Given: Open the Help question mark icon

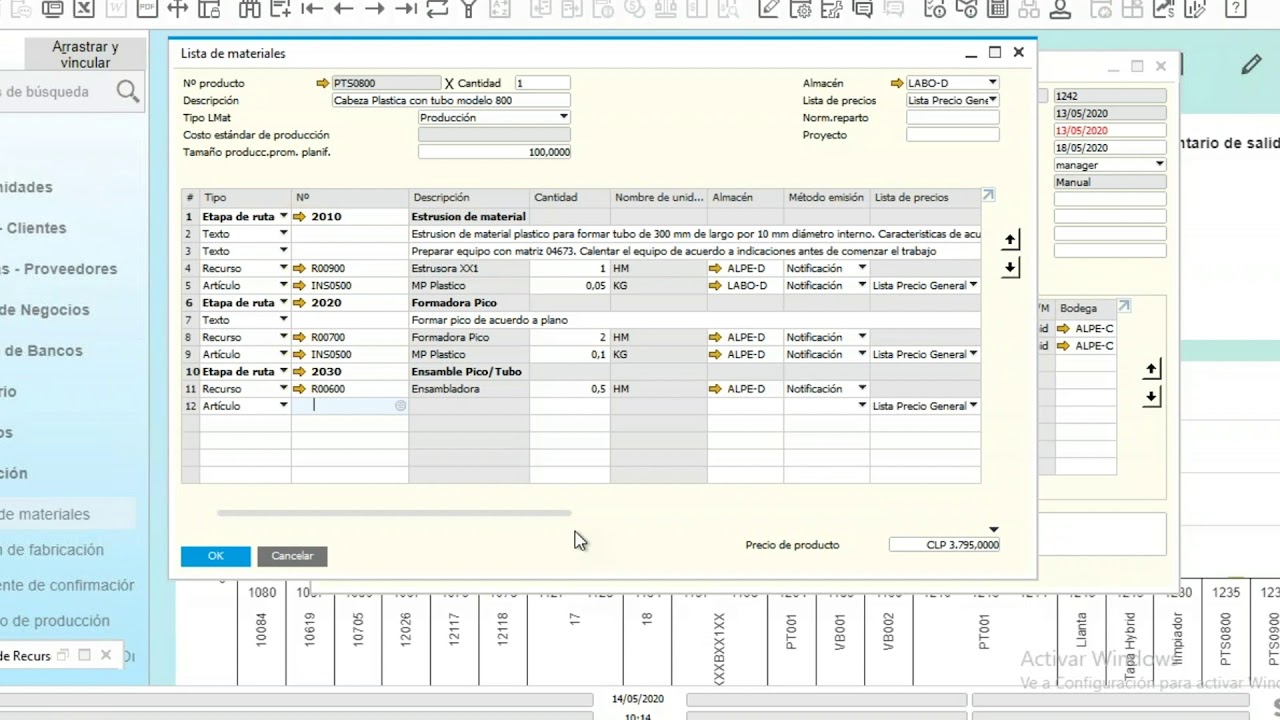Looking at the screenshot, I should coord(1236,9).
